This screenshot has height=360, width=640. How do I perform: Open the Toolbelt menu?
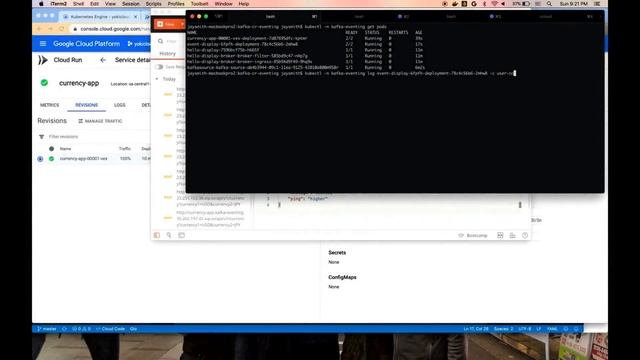[x=199, y=4]
